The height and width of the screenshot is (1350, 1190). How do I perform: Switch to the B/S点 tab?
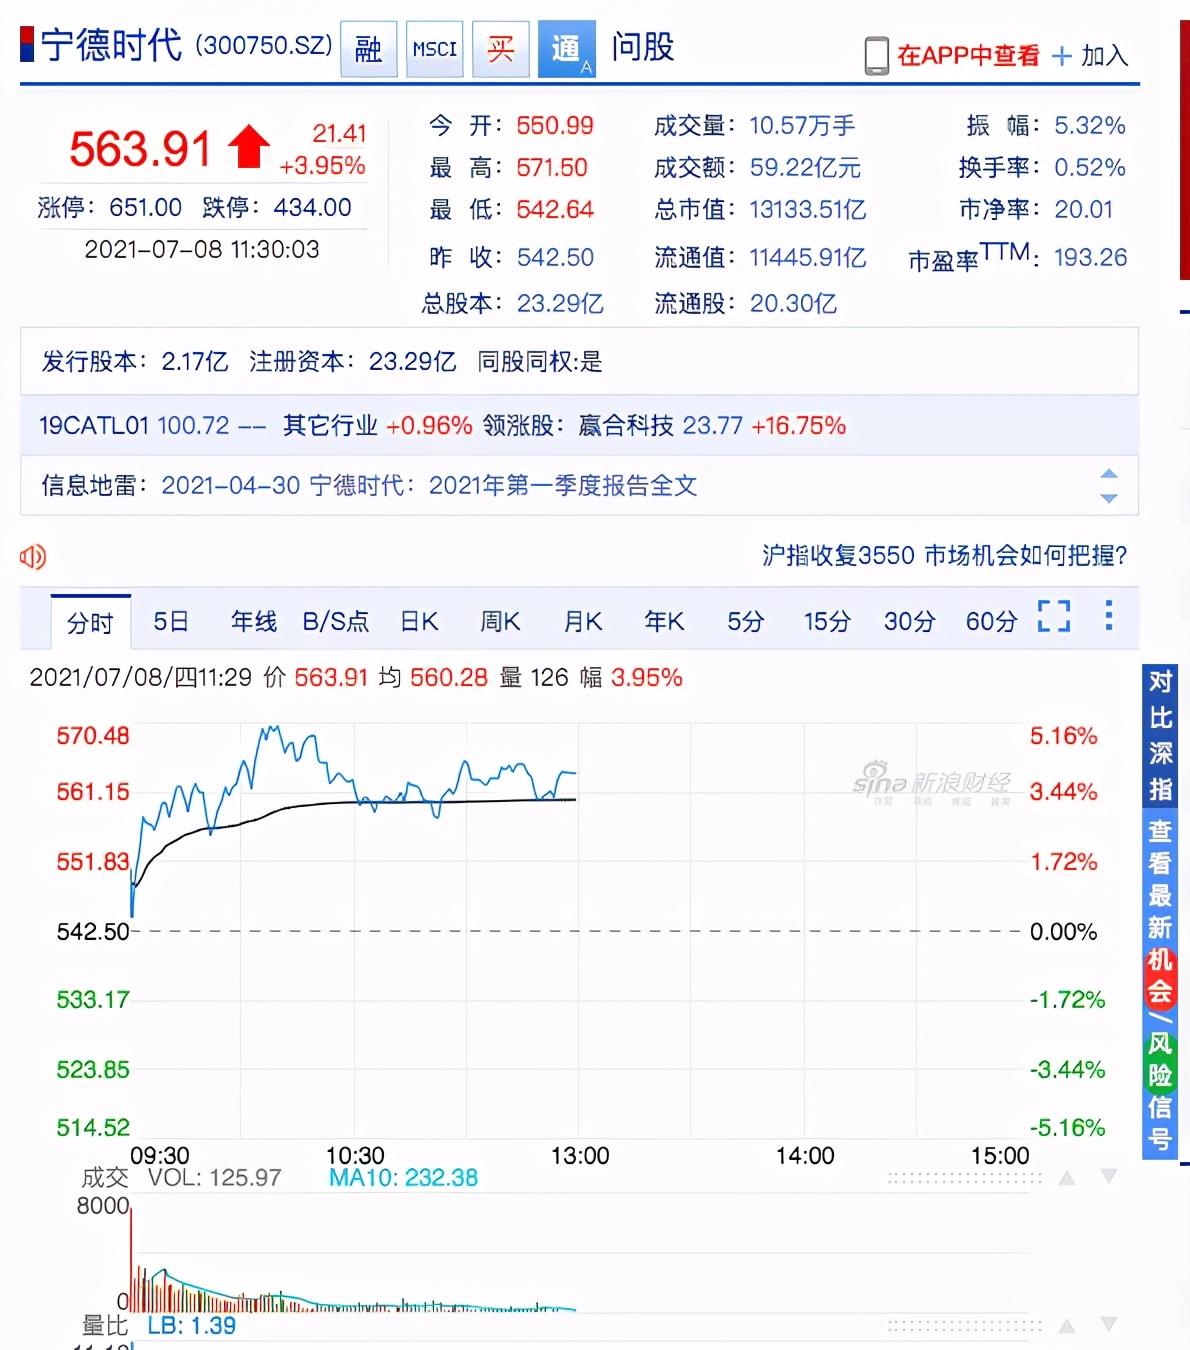pyautogui.click(x=336, y=622)
